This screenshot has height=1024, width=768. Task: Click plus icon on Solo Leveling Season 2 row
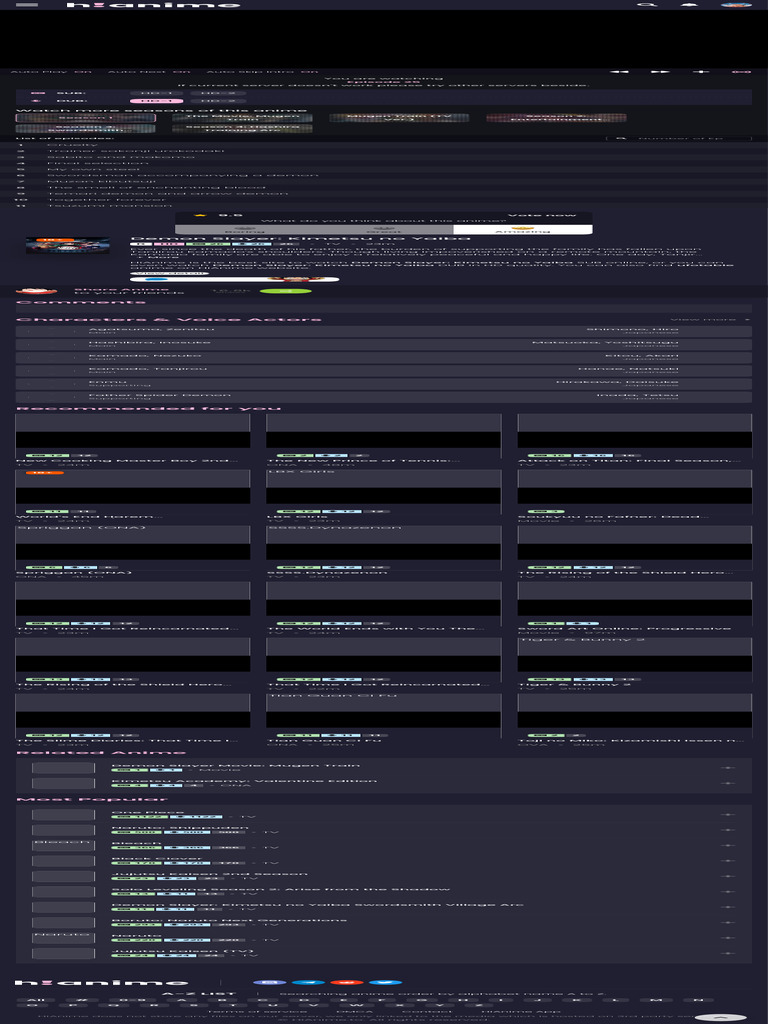coord(728,892)
